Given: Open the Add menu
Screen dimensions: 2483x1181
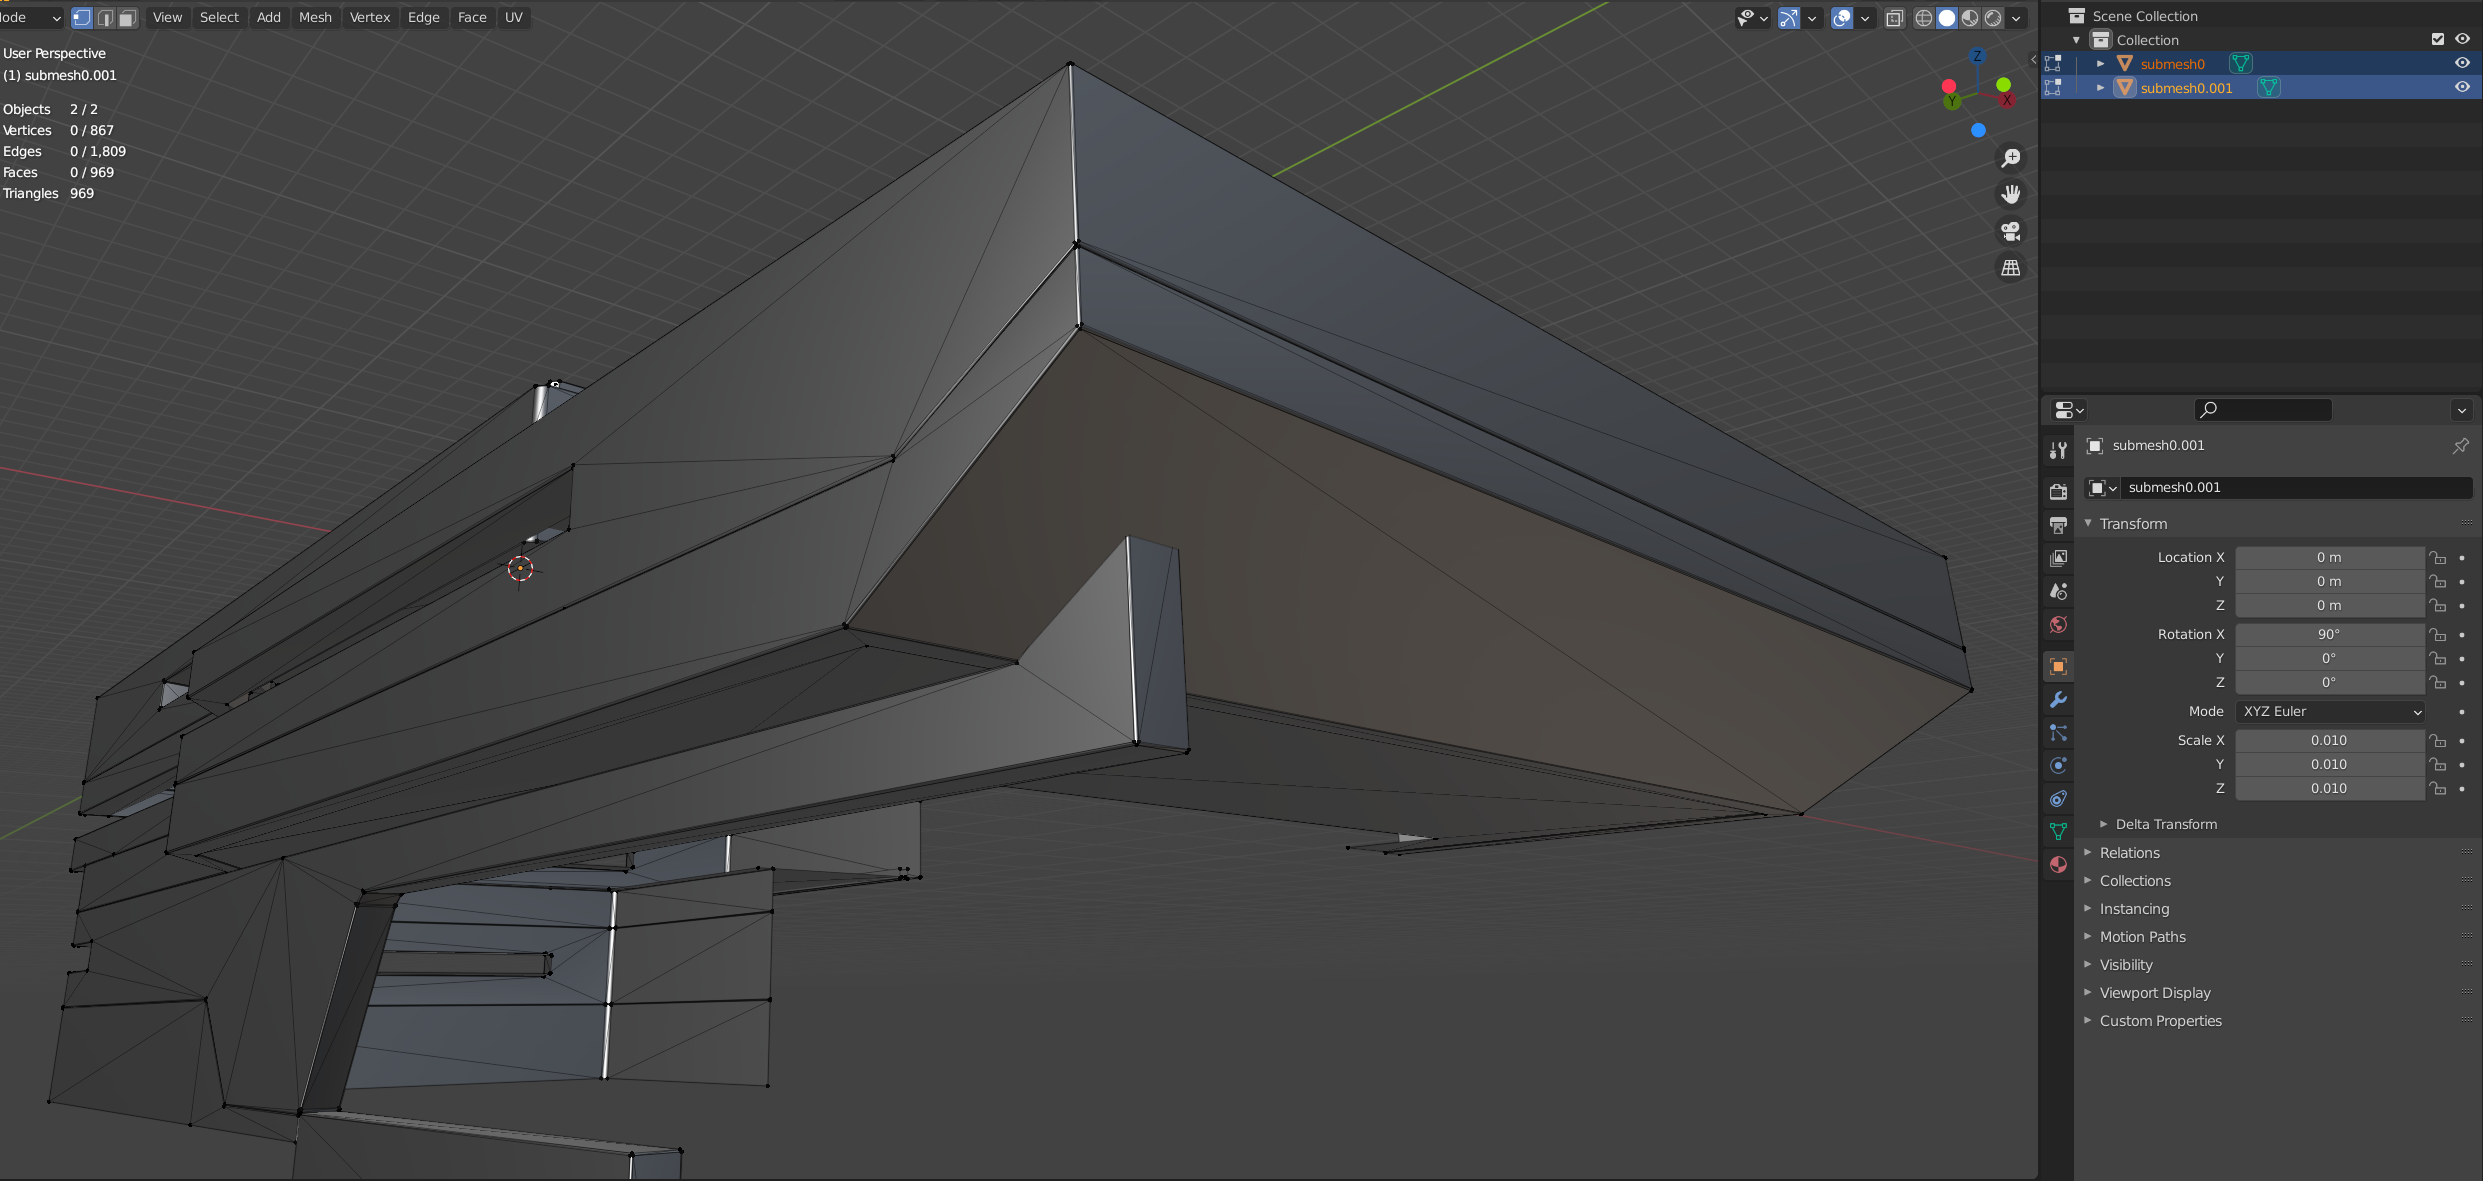Looking at the screenshot, I should (x=269, y=18).
